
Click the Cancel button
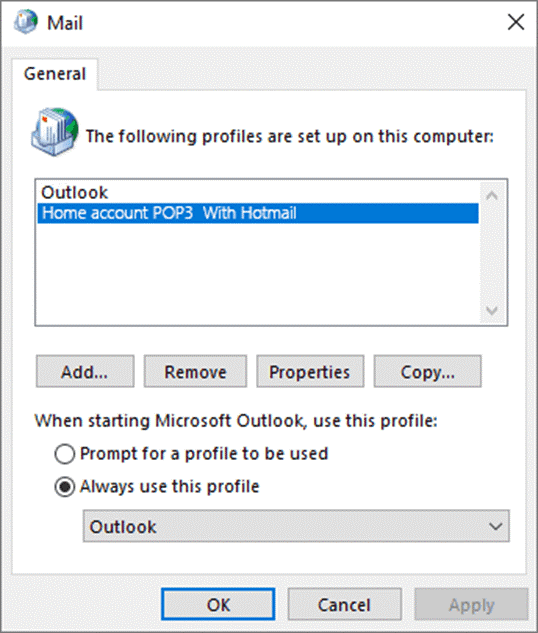click(x=344, y=604)
